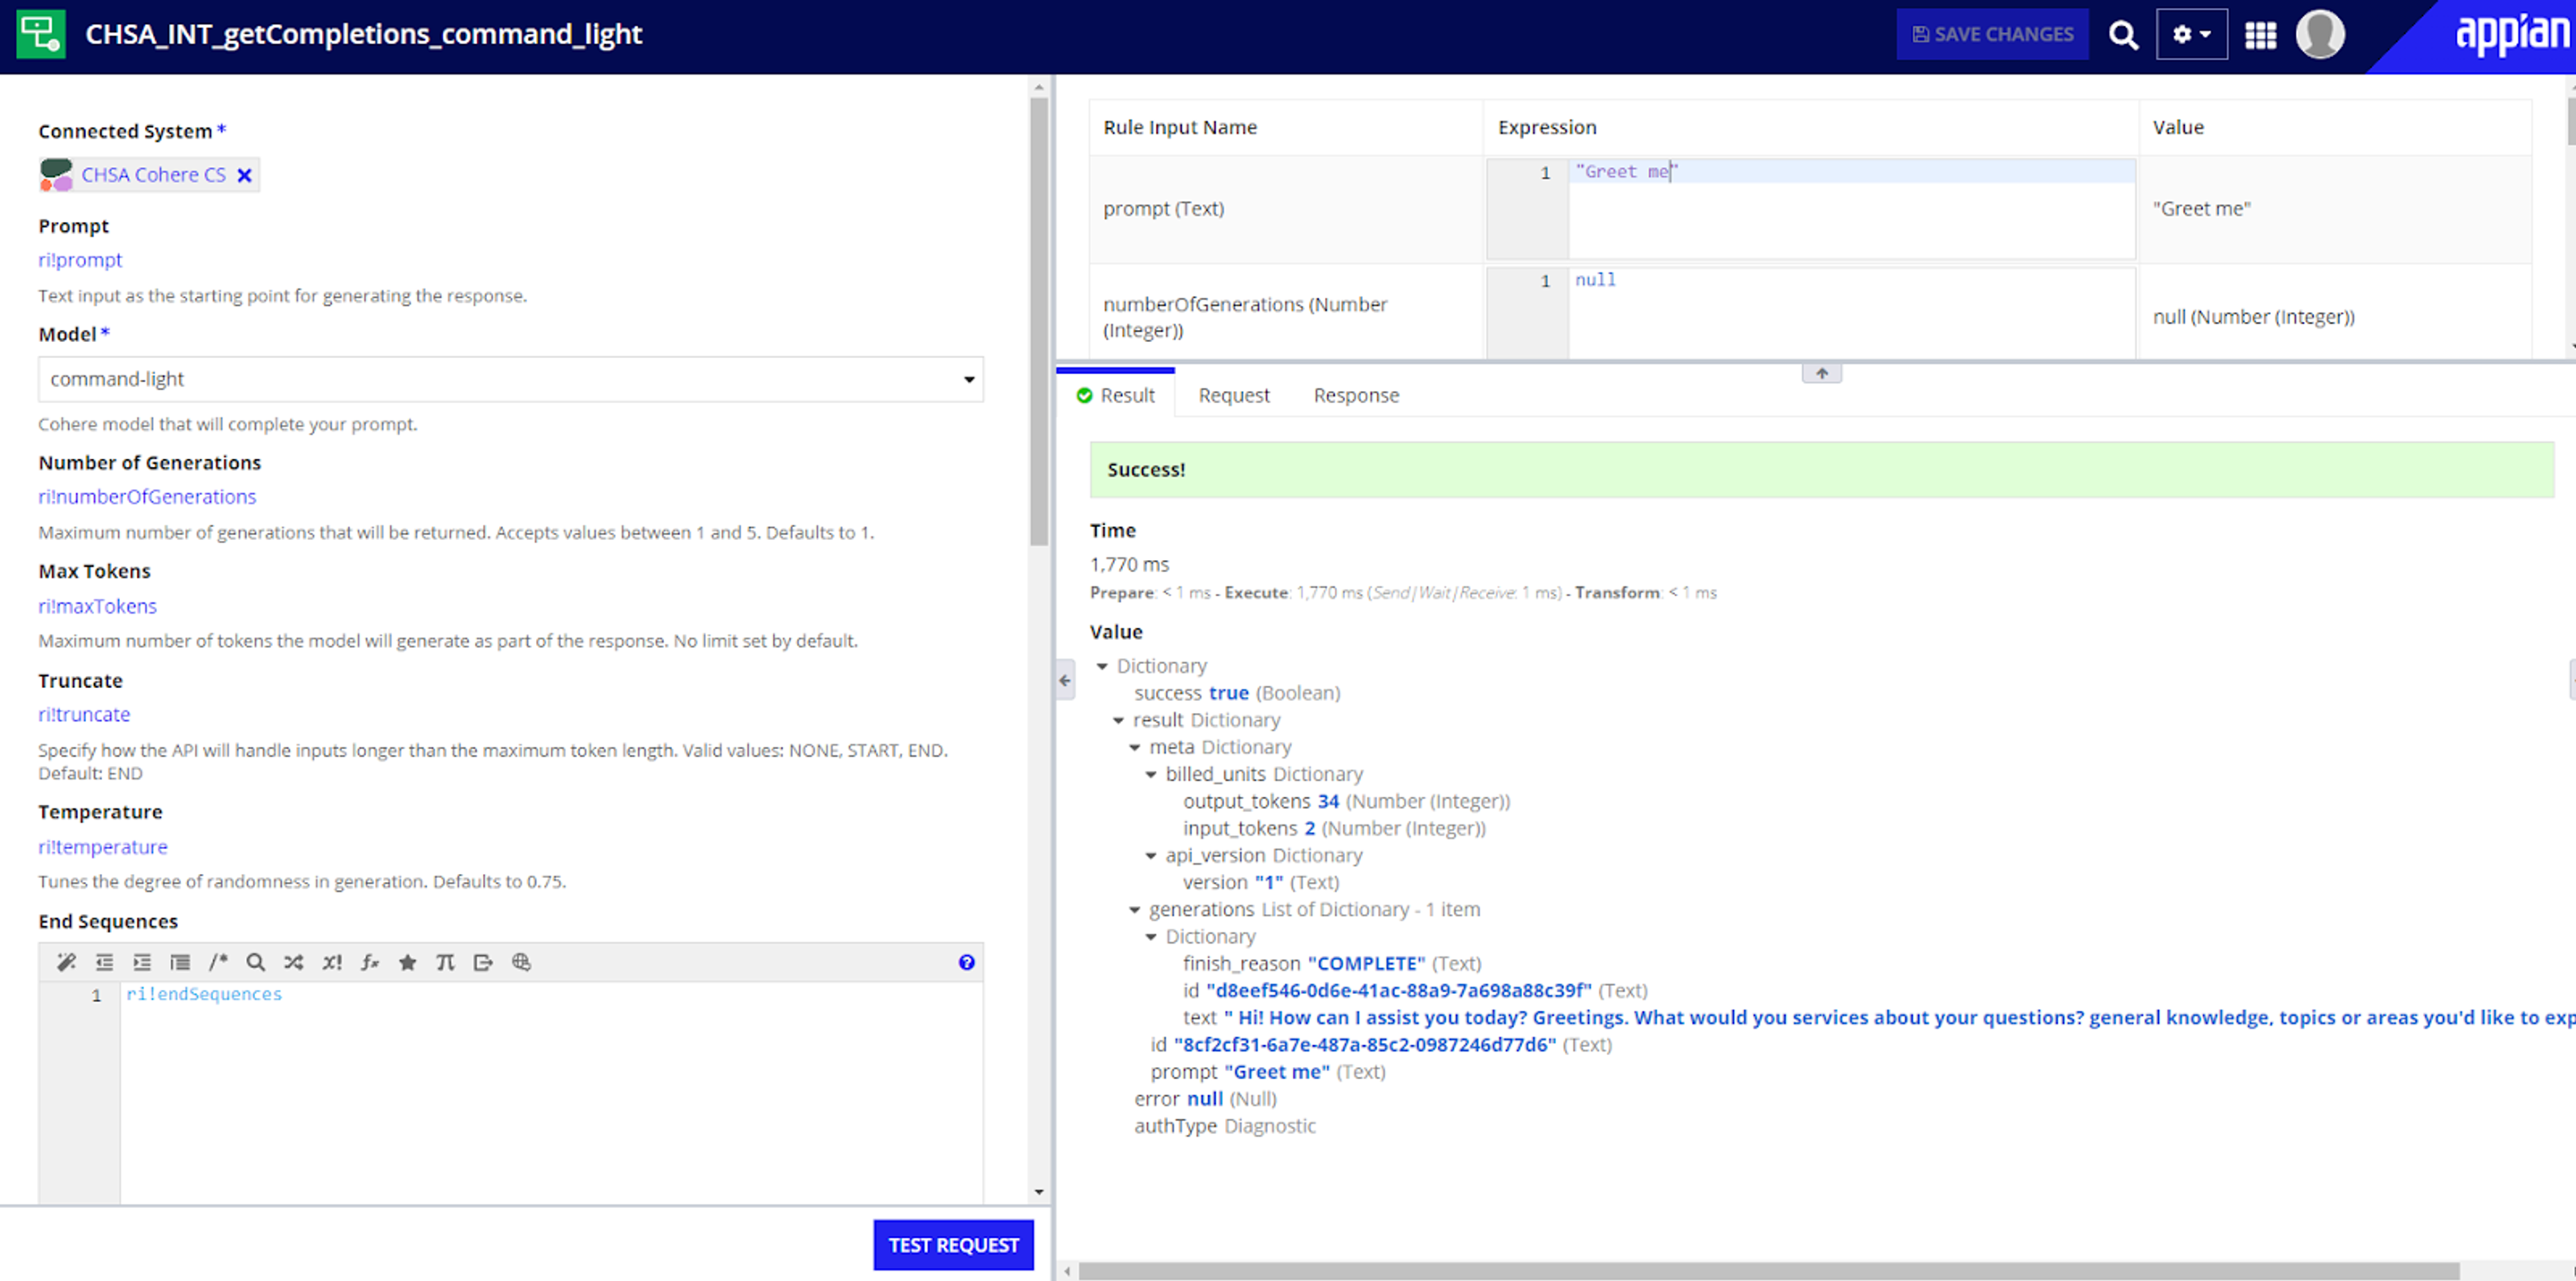Click the left pane scroll-down arrow
Screen dimensions: 2576x1281
click(x=1039, y=1191)
